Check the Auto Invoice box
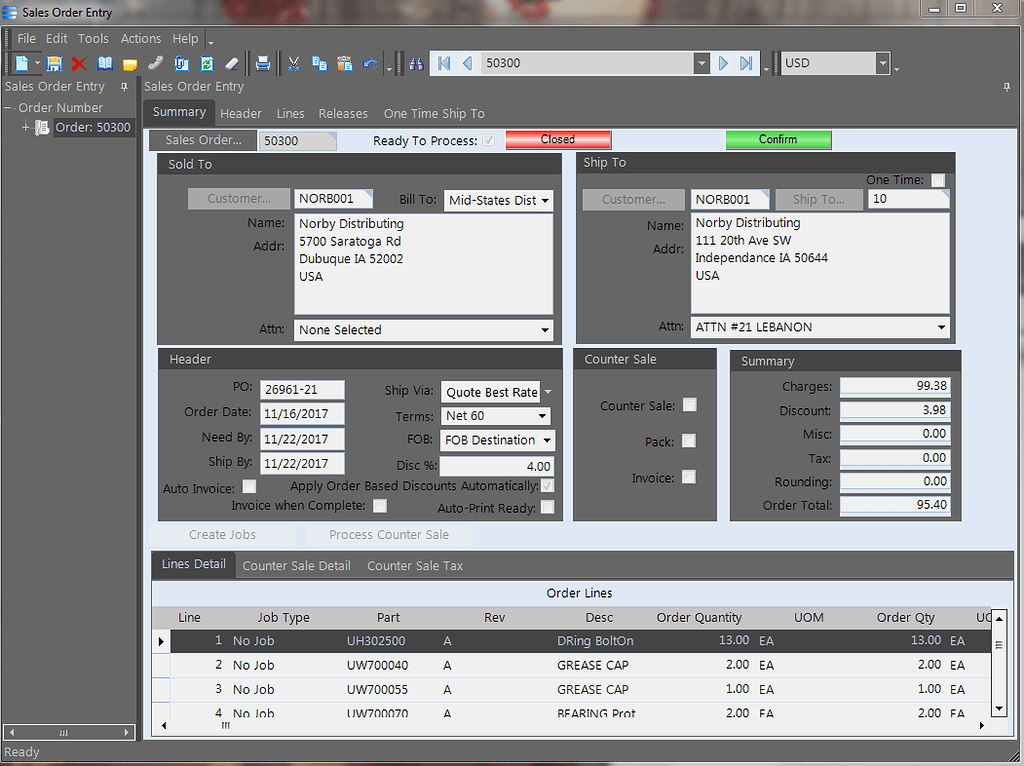The height and width of the screenshot is (766, 1024). (x=247, y=488)
